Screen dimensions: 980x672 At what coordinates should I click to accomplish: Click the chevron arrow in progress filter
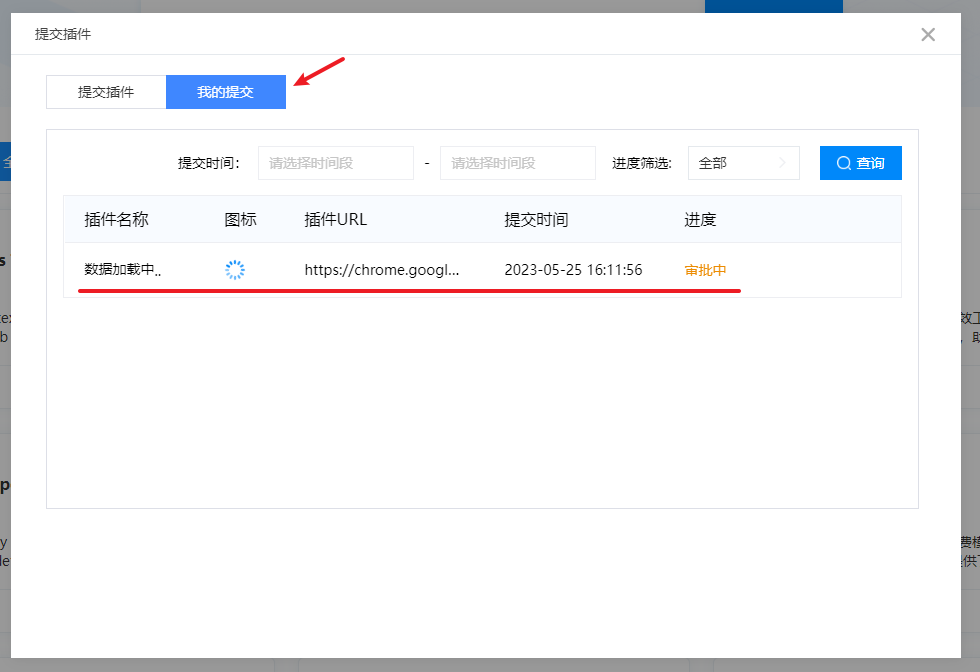click(782, 163)
